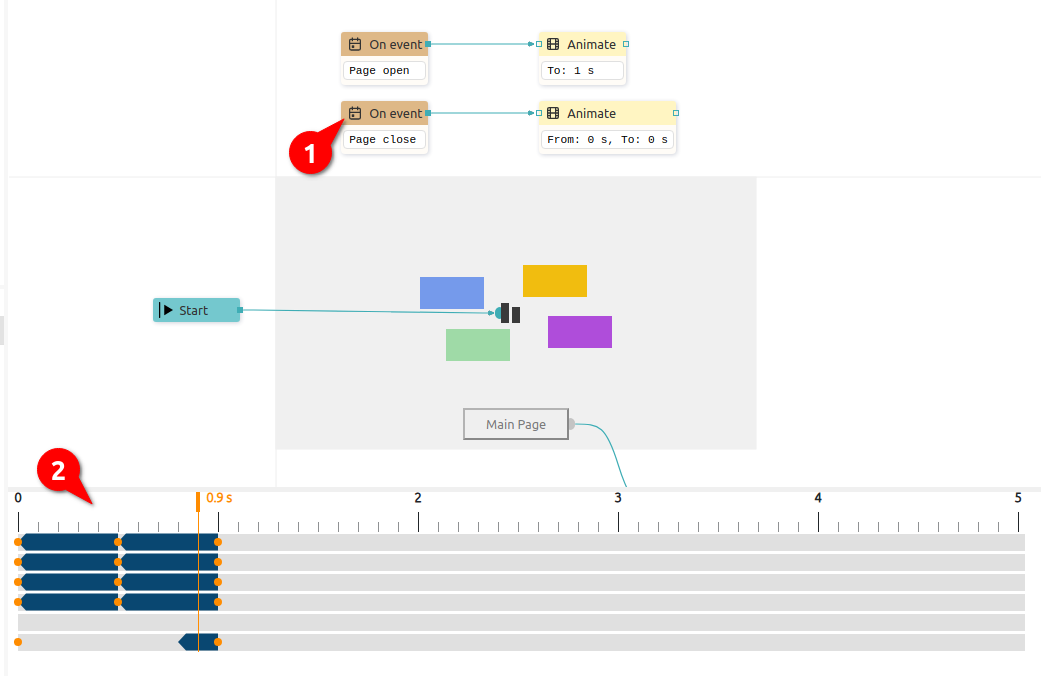
Task: Select first track's middle keyframe dot
Action: click(118, 543)
